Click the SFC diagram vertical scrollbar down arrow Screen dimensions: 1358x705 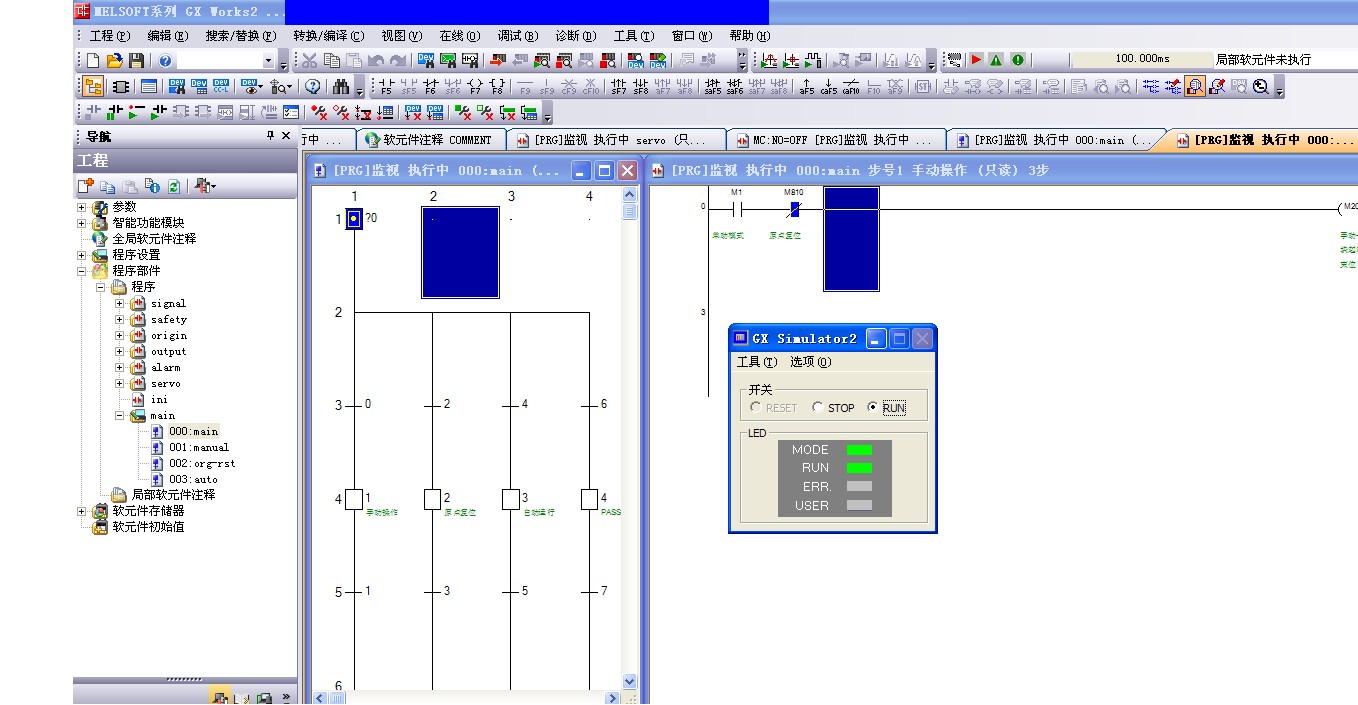click(x=629, y=681)
